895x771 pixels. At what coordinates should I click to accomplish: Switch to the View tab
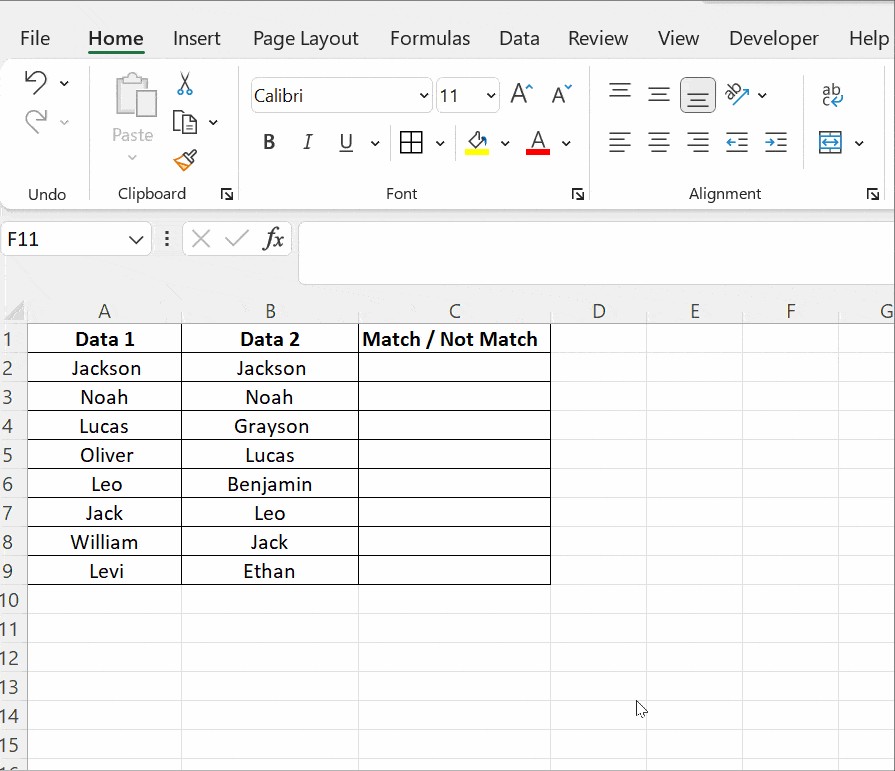click(678, 38)
